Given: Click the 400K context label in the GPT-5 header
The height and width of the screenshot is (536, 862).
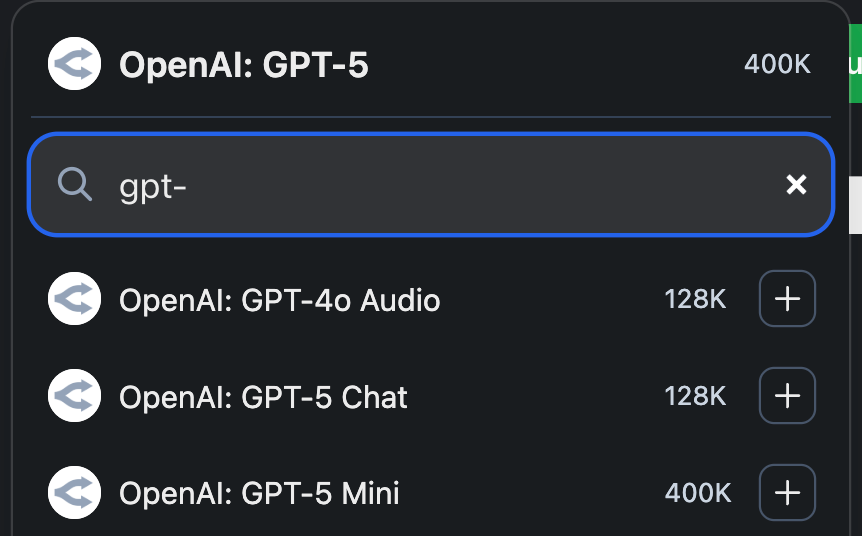Looking at the screenshot, I should click(x=777, y=64).
